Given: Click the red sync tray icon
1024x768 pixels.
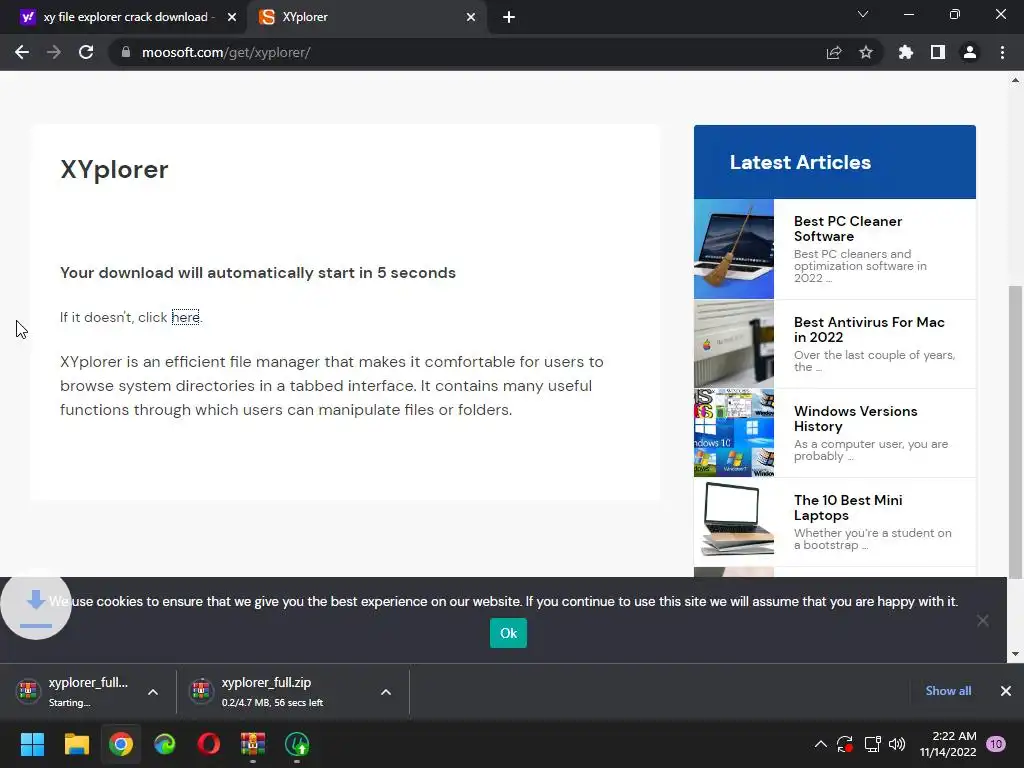Looking at the screenshot, I should coord(844,744).
